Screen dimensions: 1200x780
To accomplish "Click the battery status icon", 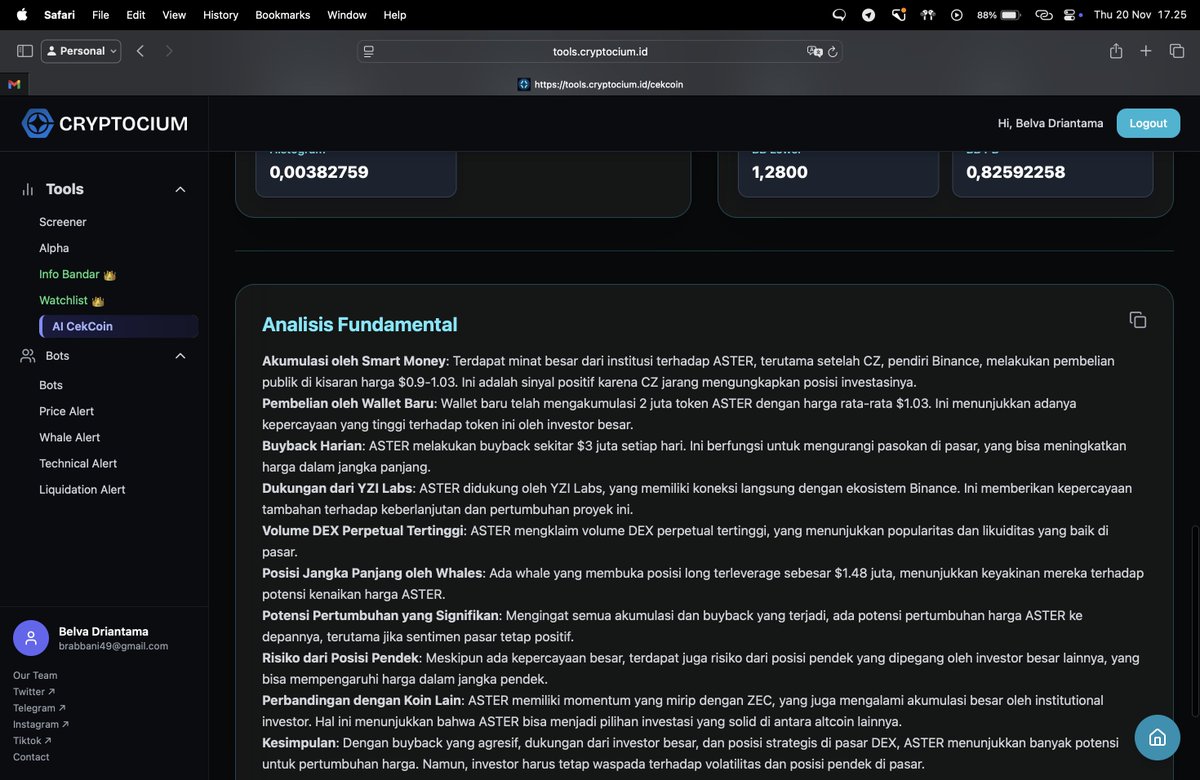I will 1010,15.
